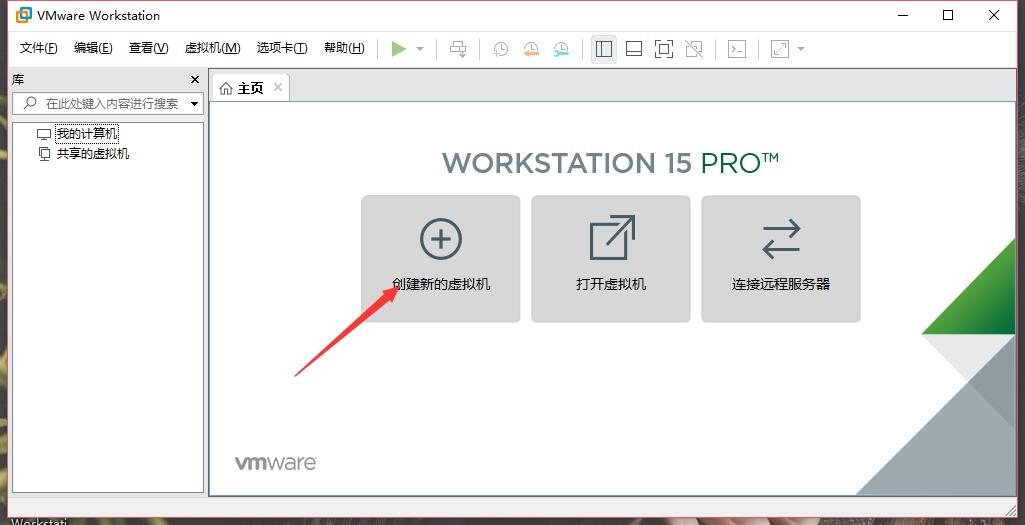Open the 选项卡(T) menu
This screenshot has width=1025, height=525.
pyautogui.click(x=282, y=48)
